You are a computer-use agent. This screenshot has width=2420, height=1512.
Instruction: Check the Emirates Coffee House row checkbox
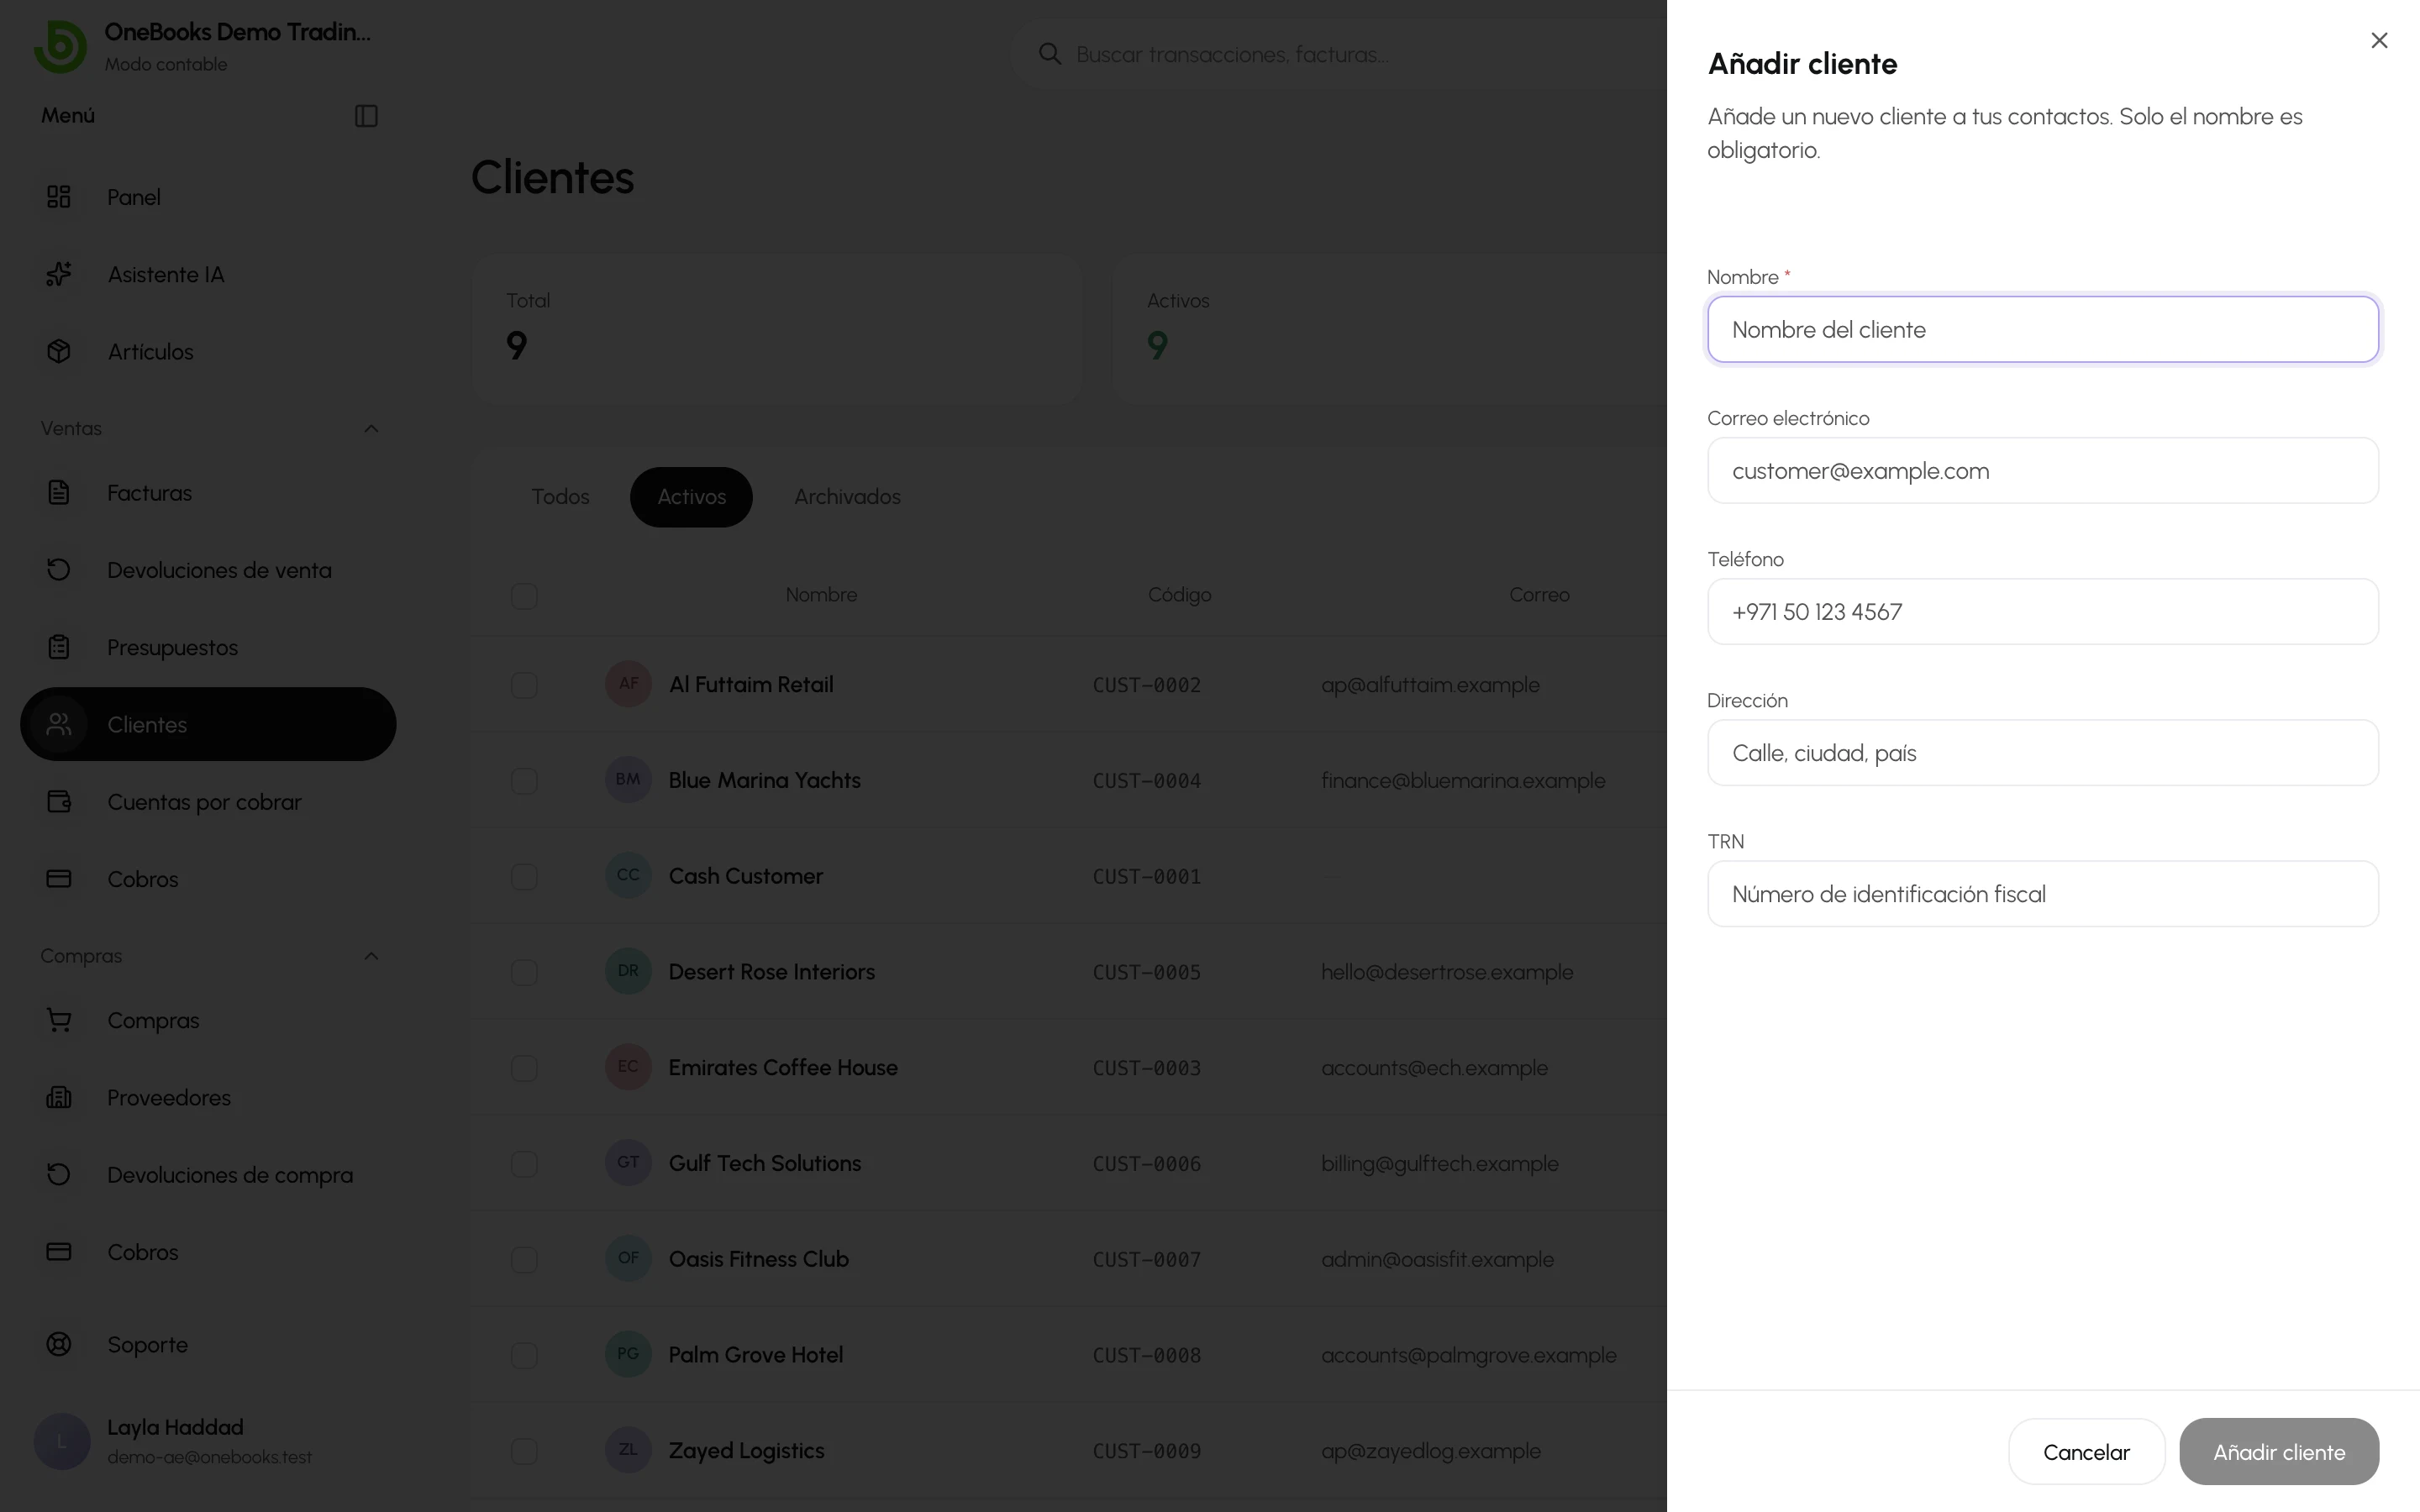point(524,1068)
